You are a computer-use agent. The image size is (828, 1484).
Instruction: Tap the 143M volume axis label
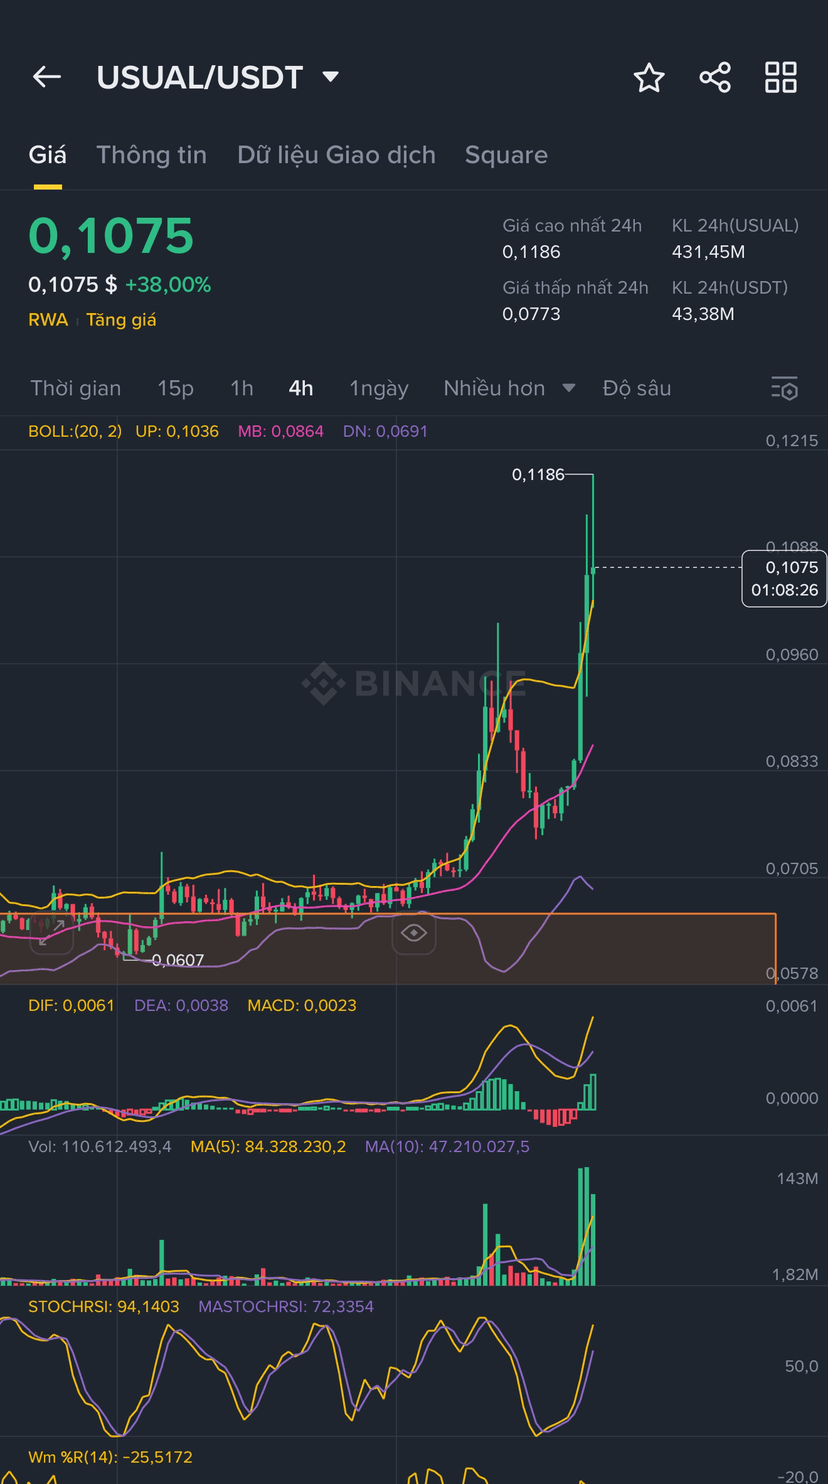click(x=797, y=1179)
